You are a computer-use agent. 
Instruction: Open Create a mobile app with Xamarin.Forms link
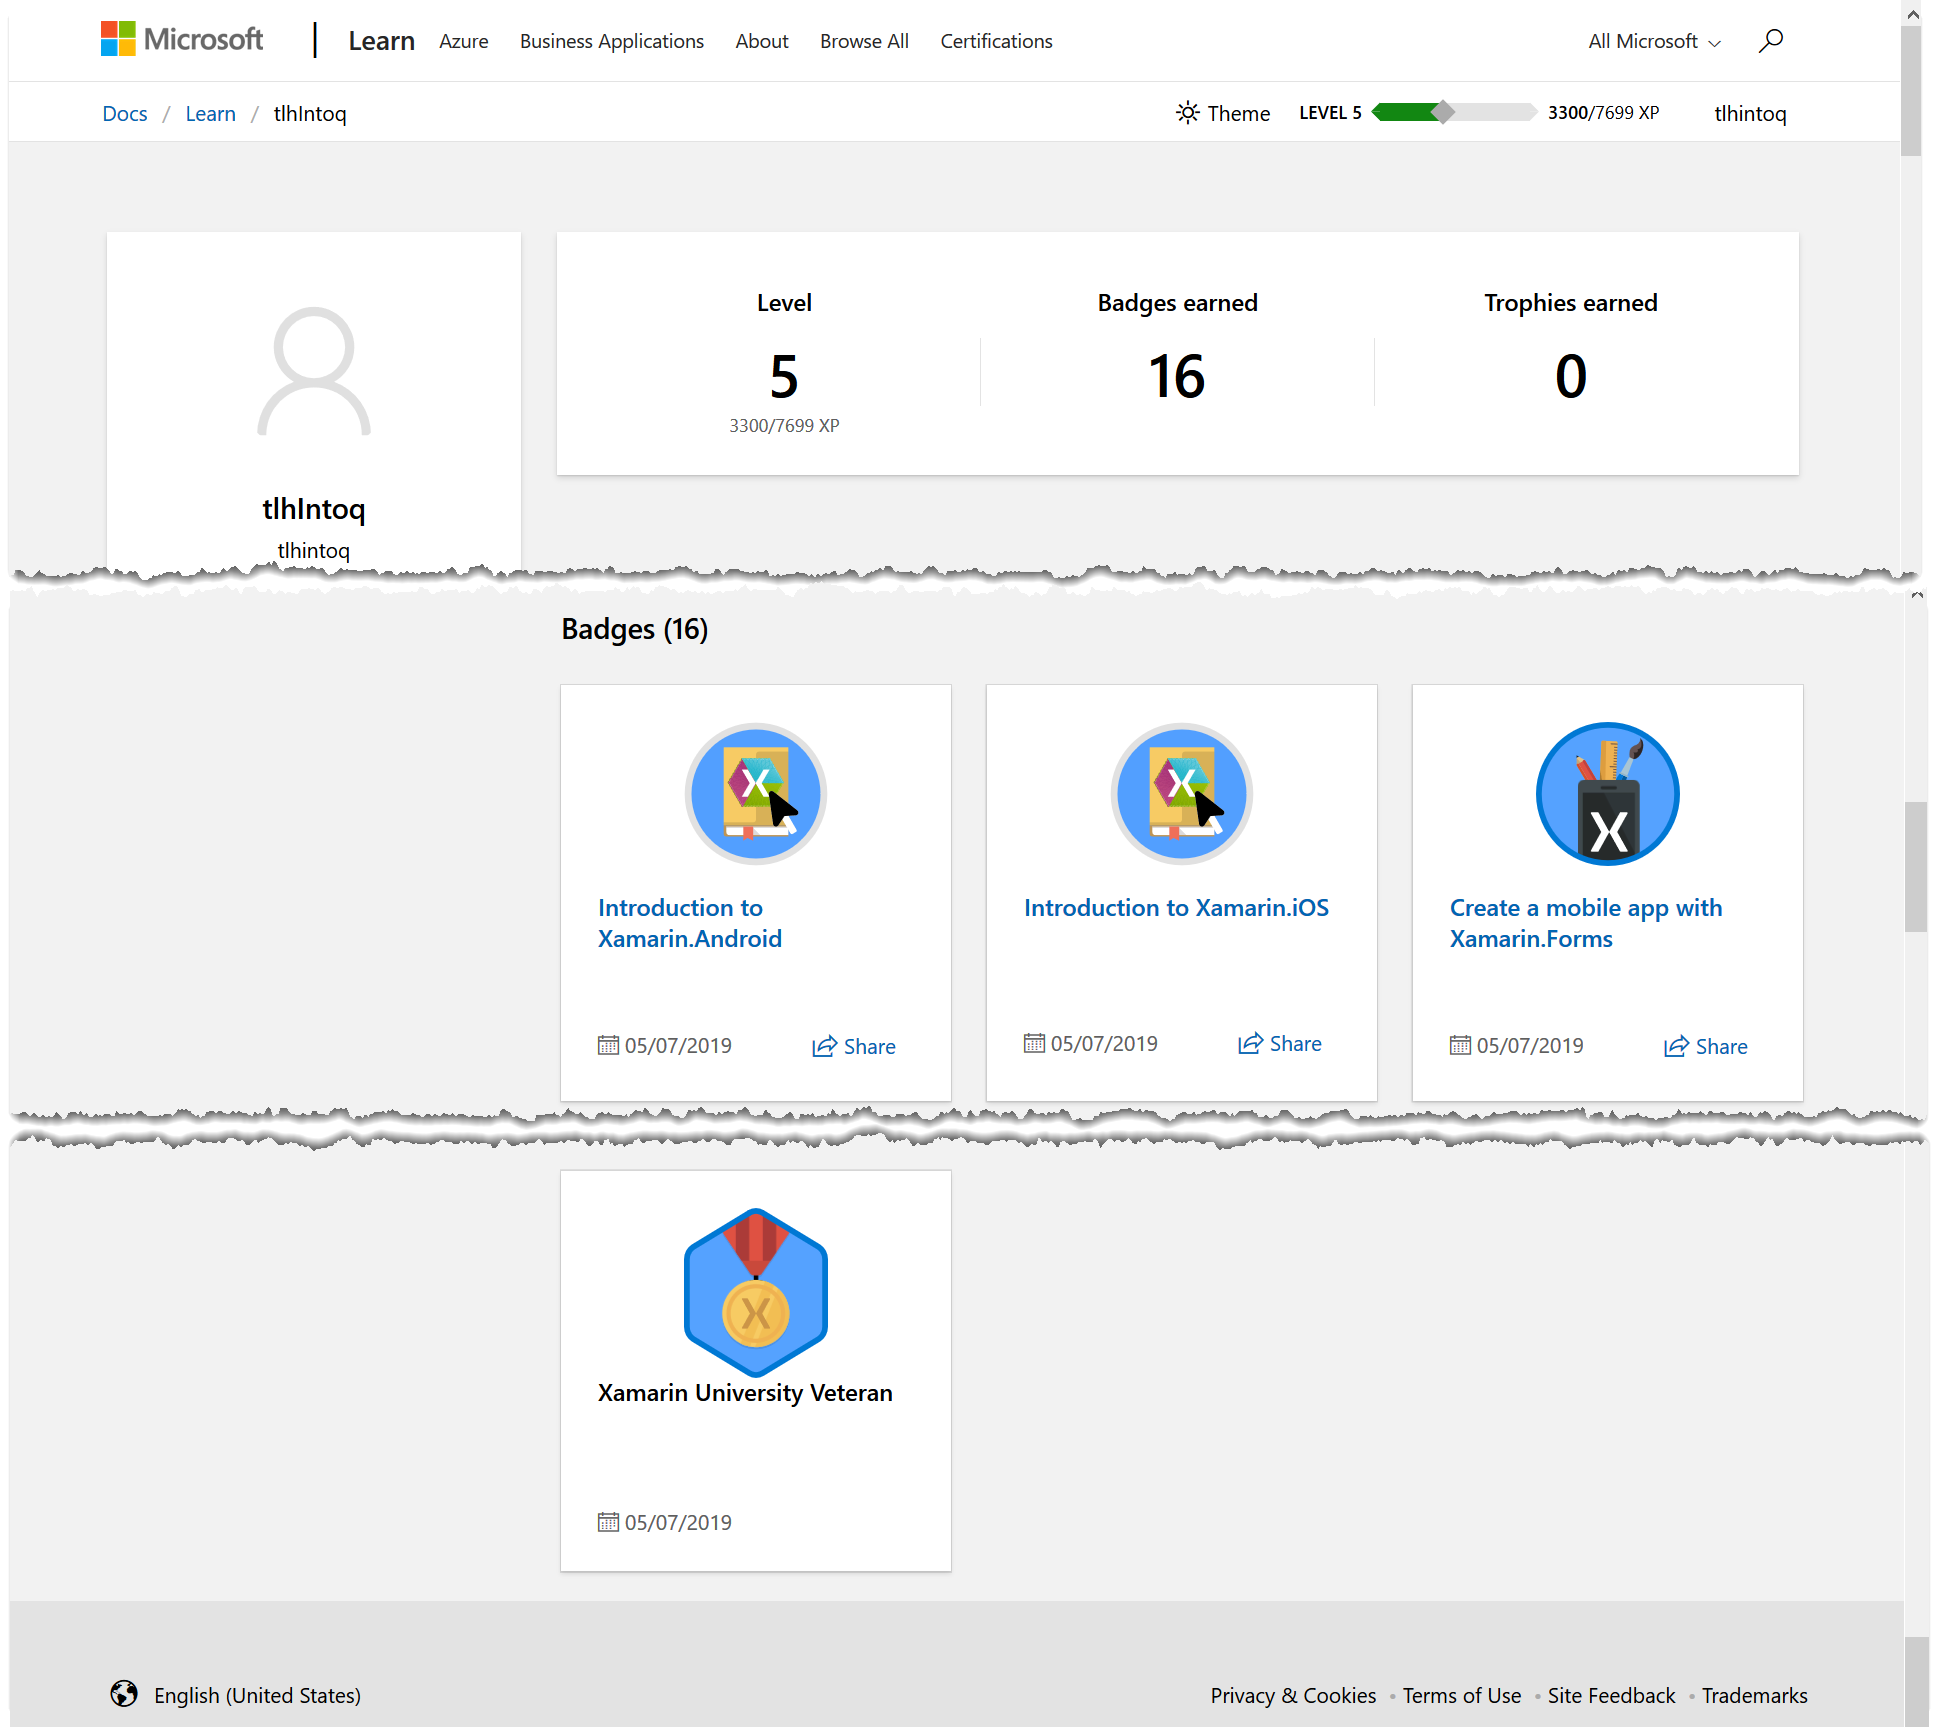1586,923
